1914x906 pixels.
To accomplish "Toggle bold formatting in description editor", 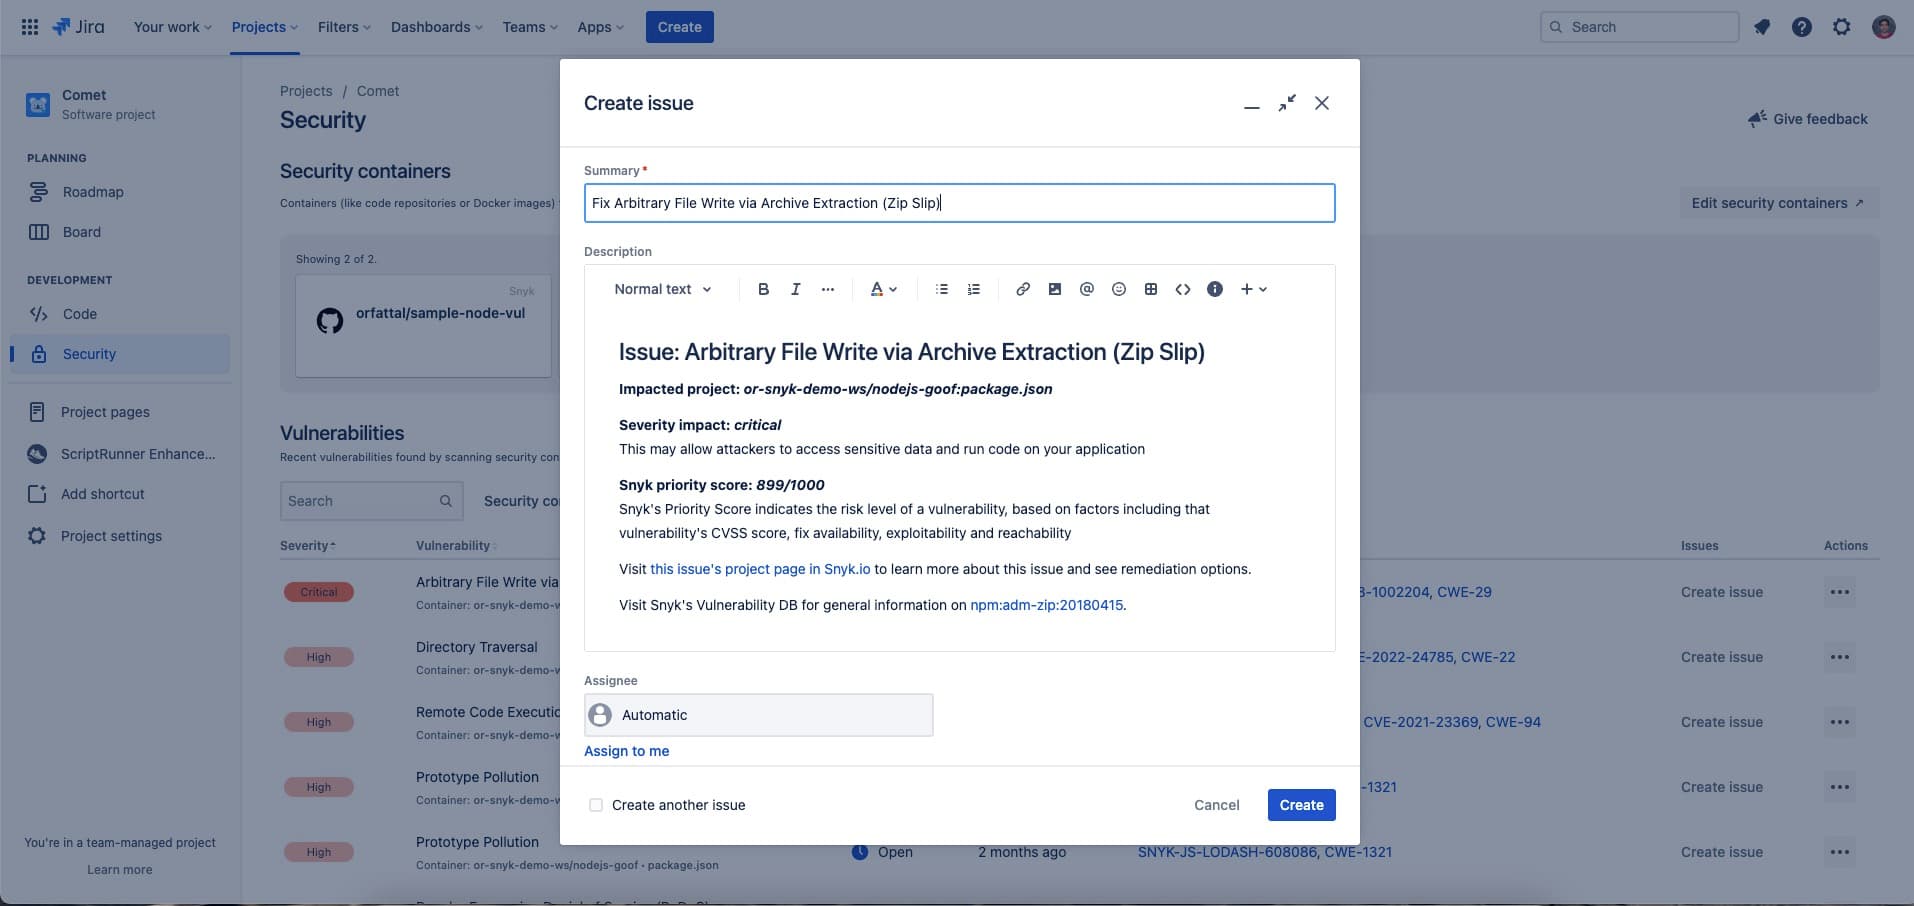I will 763,289.
